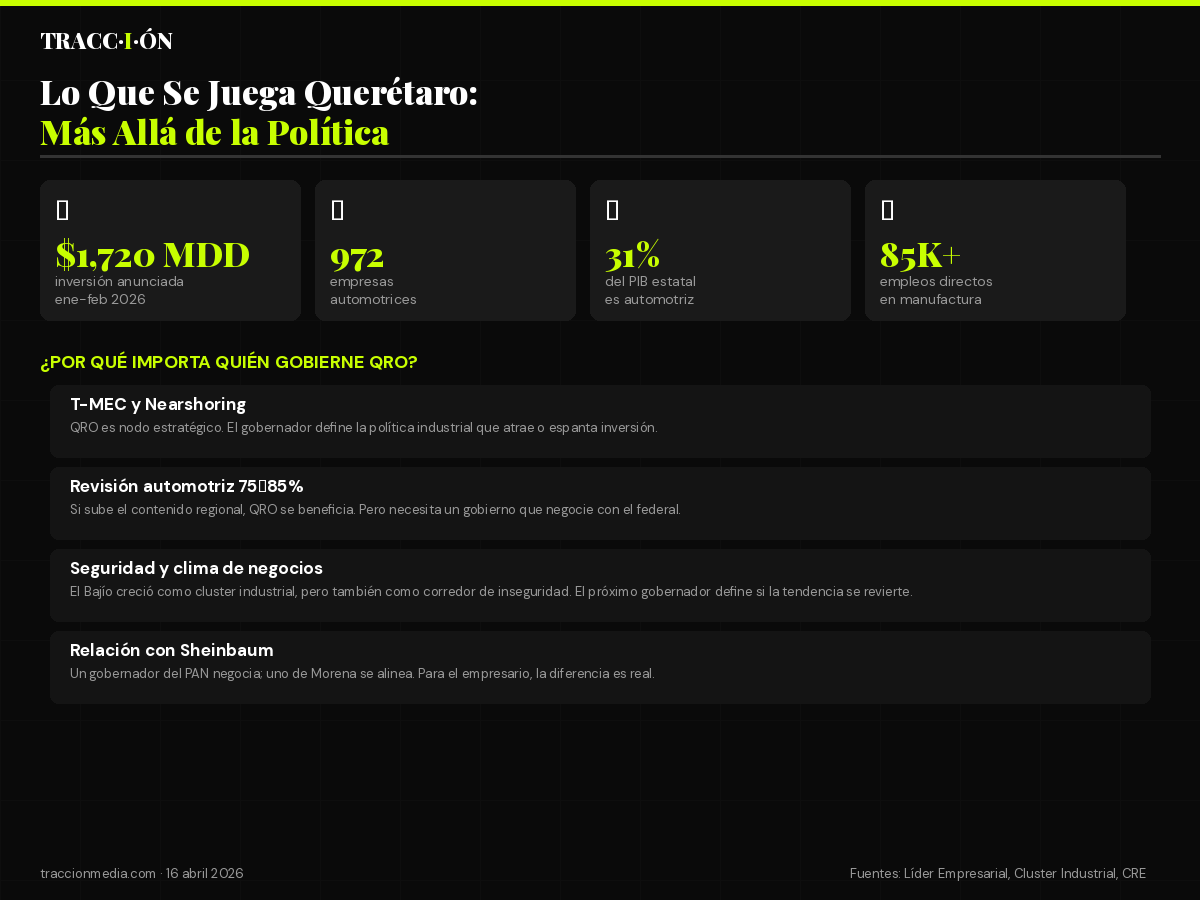Viewport: 1200px width, 900px height.
Task: Select the 972 empresas automotrices card
Action: pyautogui.click(x=445, y=250)
